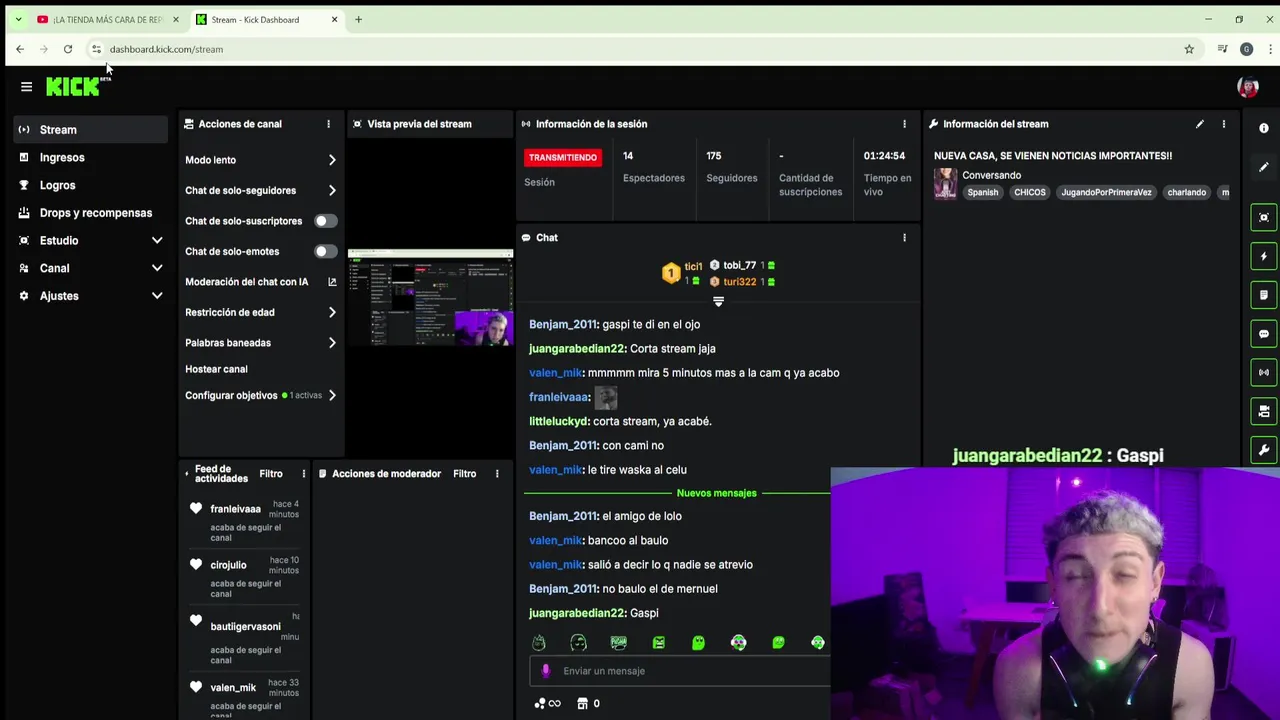Pick the green blob emote
1280x720 pixels.
(698, 643)
